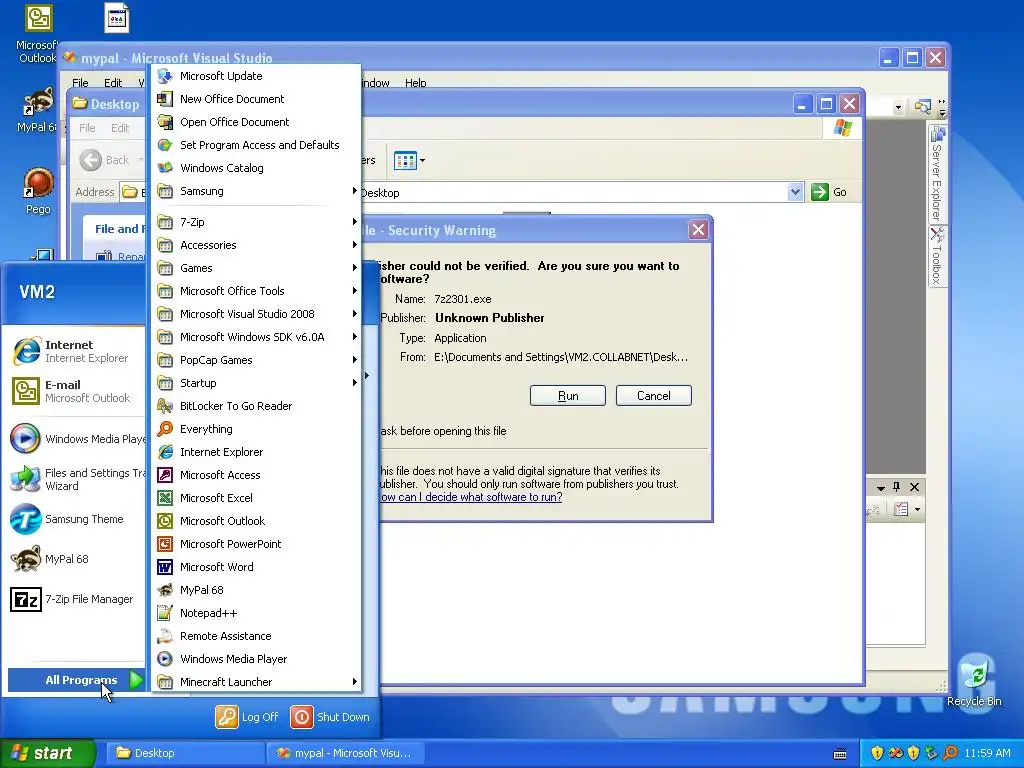1024x768 pixels.
Task: Close the Security Warning dialog
Action: tap(698, 230)
